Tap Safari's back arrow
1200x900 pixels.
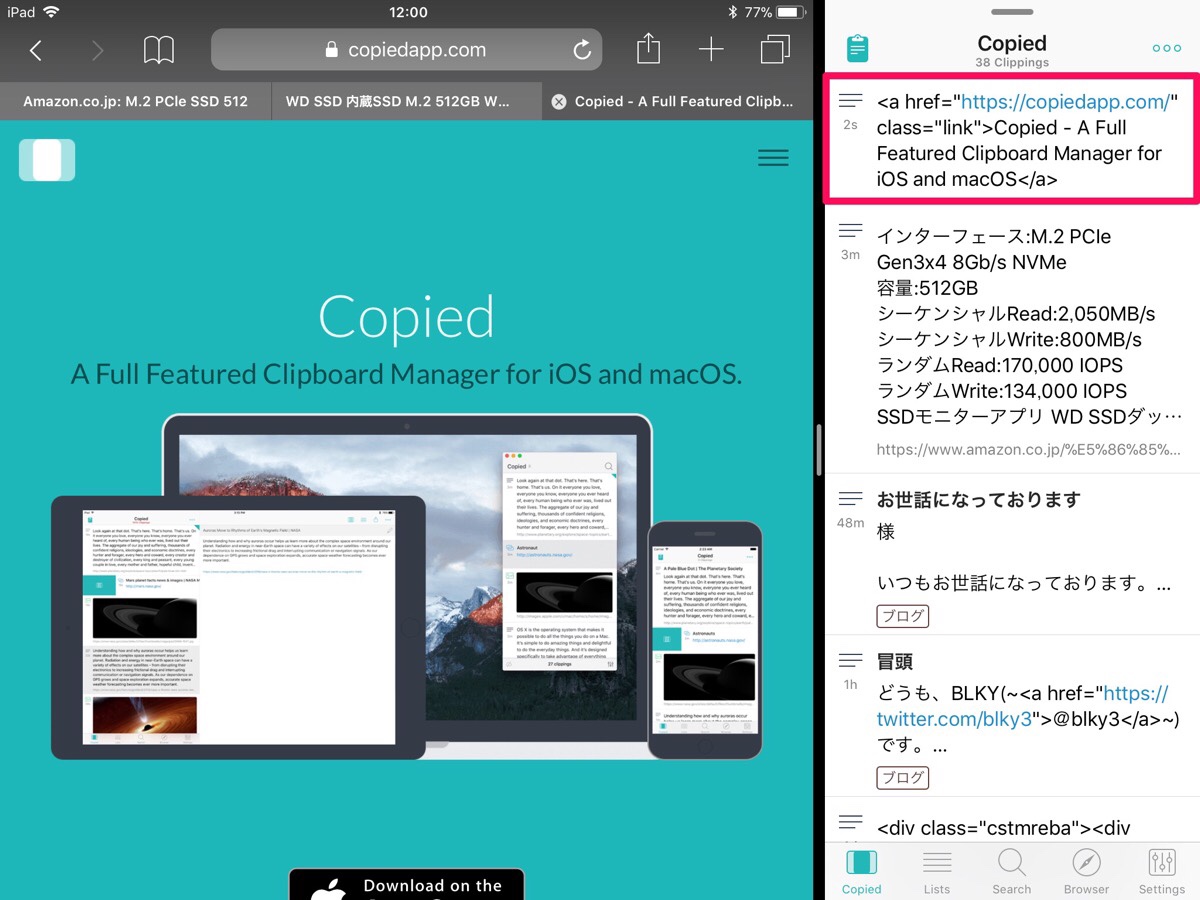click(36, 50)
